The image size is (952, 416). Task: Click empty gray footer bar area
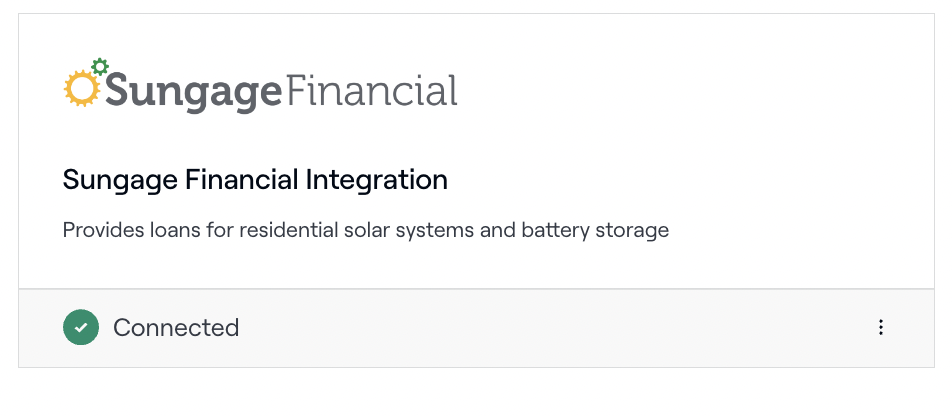coord(546,328)
